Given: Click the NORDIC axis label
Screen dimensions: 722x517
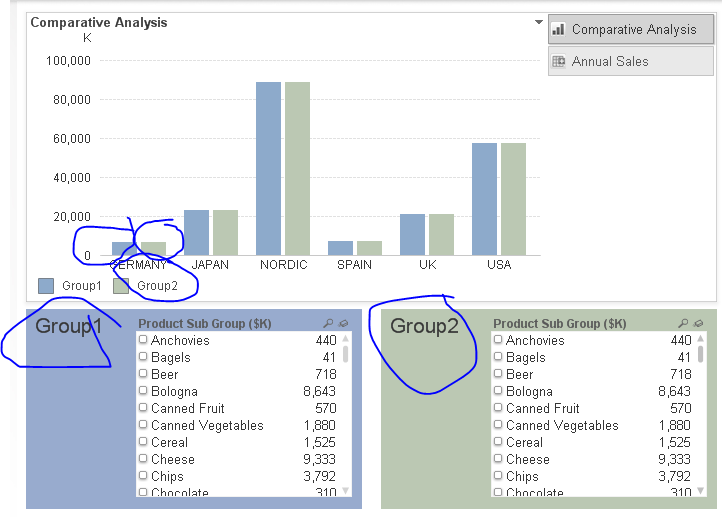Looking at the screenshot, I should pos(284,265).
